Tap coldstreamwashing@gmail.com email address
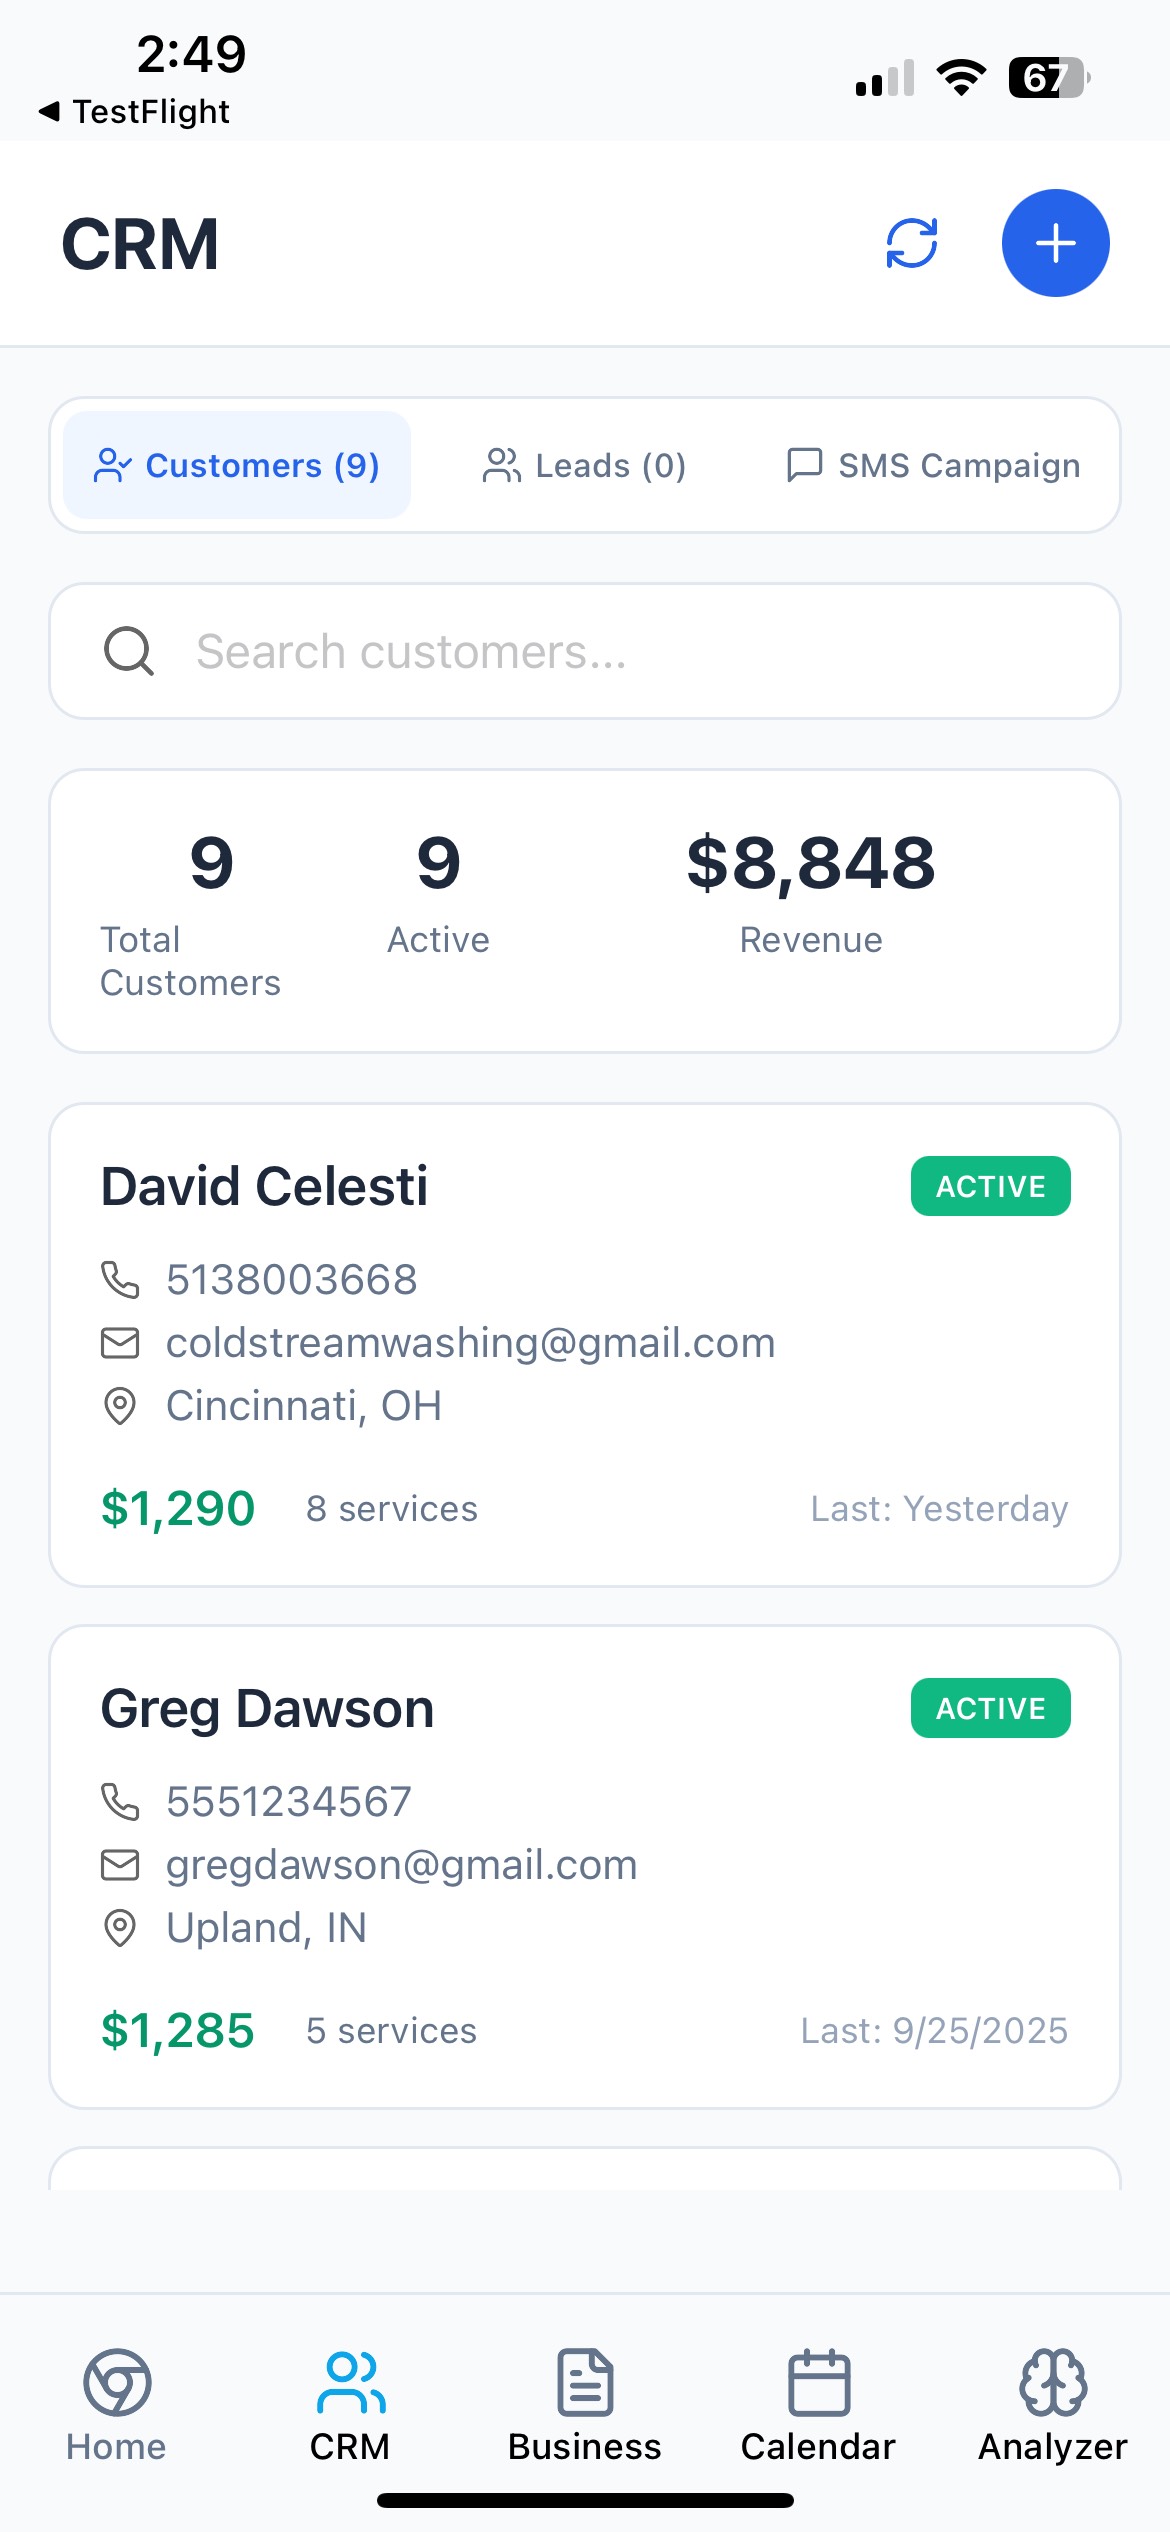Image resolution: width=1170 pixels, height=2532 pixels. click(470, 1343)
